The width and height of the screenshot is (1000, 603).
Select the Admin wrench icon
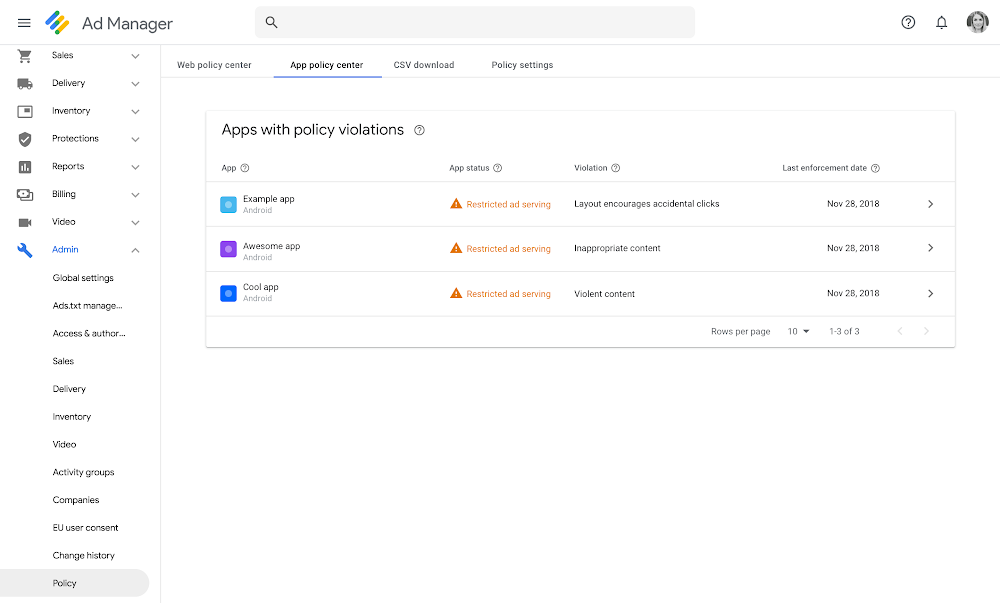pos(24,250)
